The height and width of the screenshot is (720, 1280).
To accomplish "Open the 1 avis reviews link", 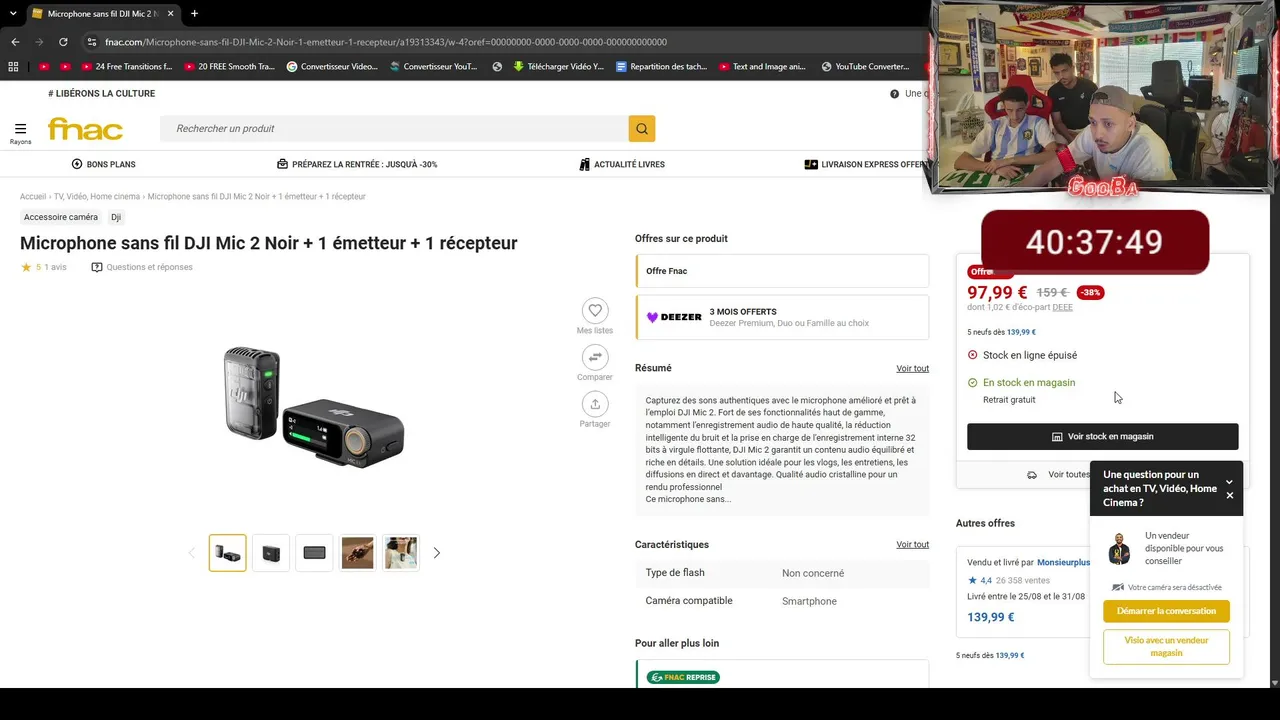I will (x=55, y=267).
